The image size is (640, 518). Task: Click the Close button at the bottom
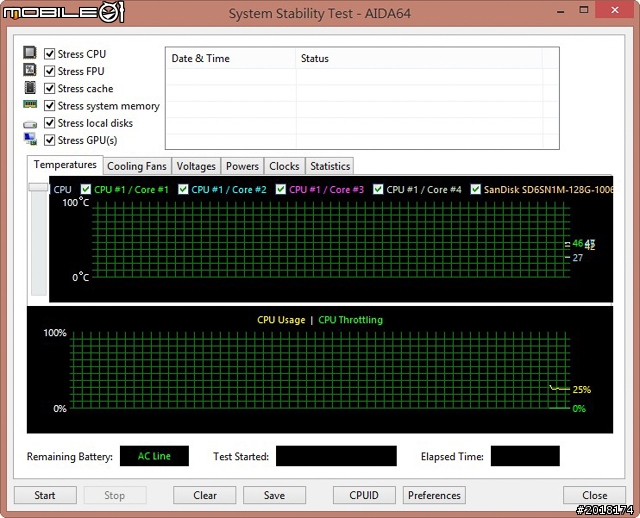(594, 495)
